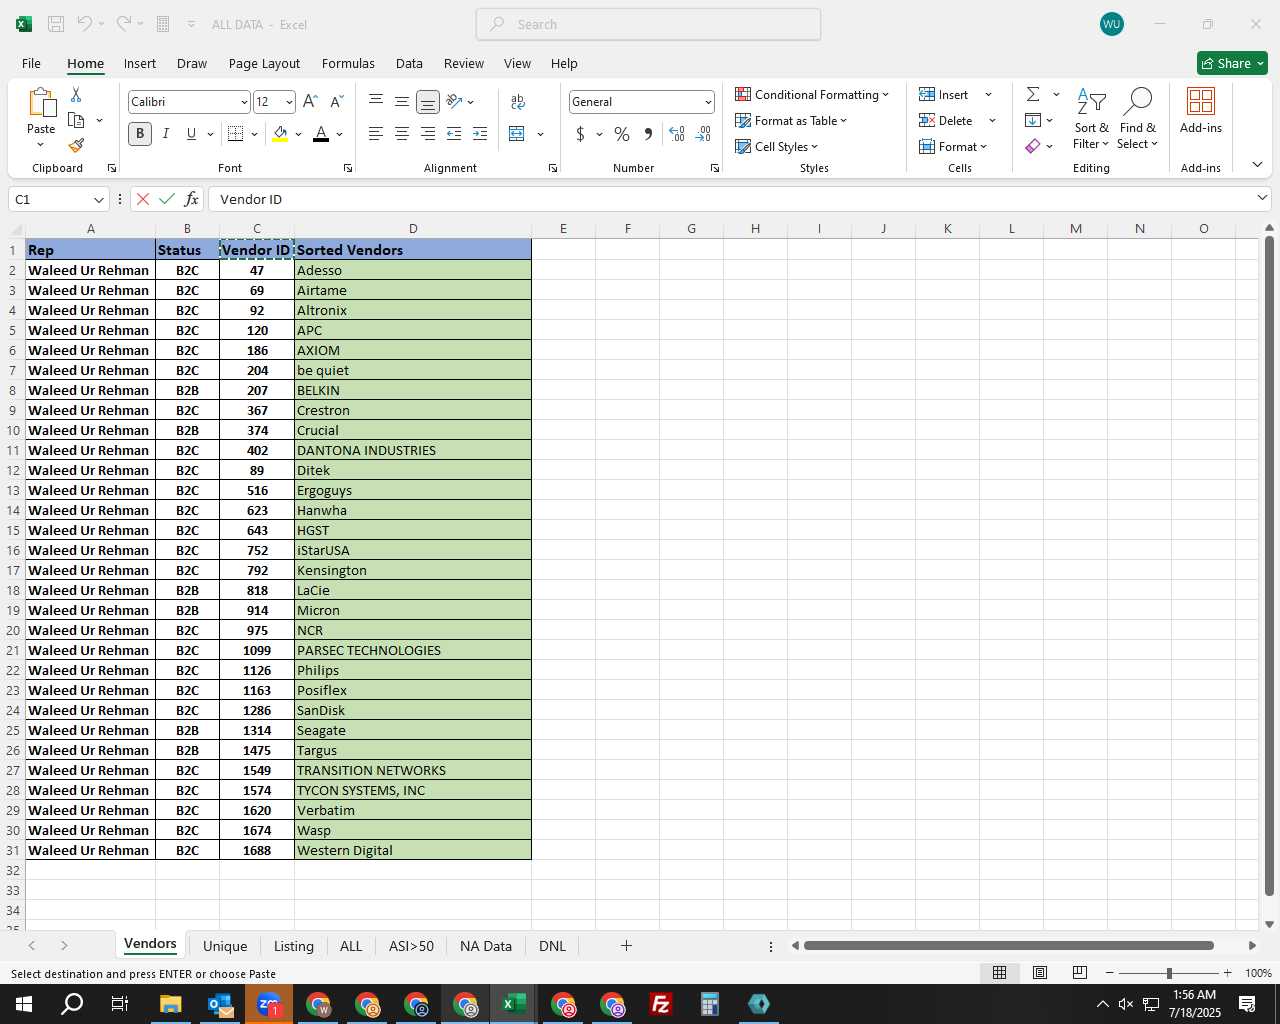Image resolution: width=1280 pixels, height=1024 pixels.
Task: Apply Comma Style format
Action: (648, 134)
